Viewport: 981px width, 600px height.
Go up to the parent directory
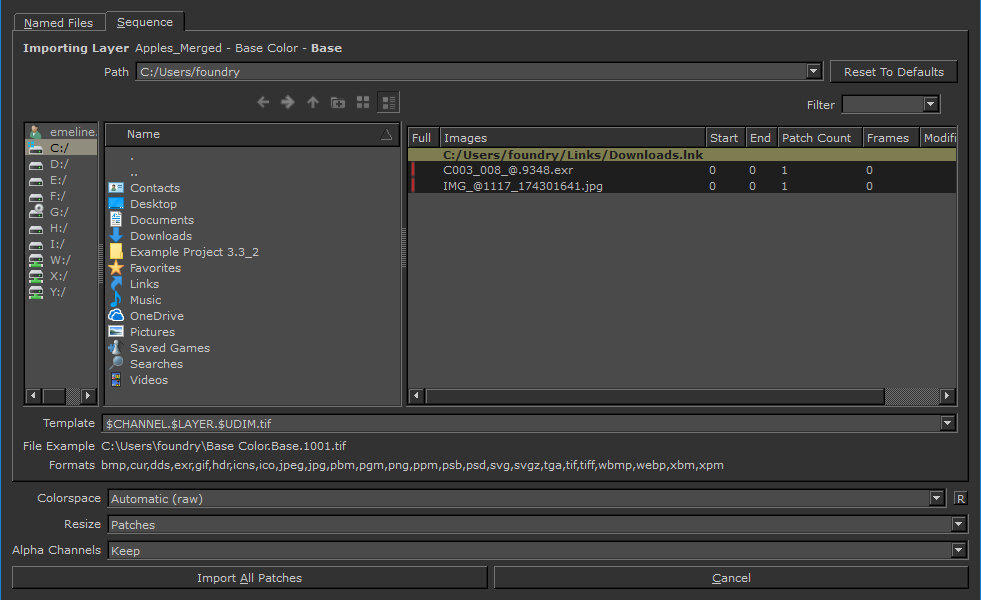(x=313, y=102)
